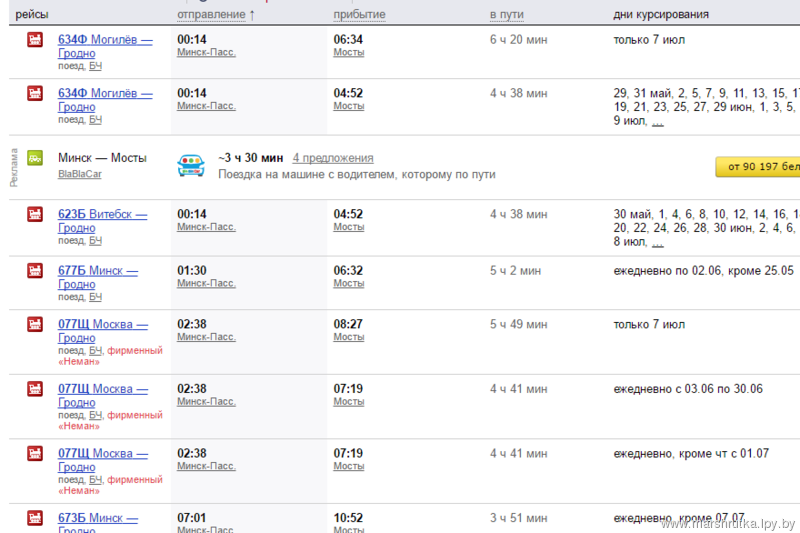Click the train icon beside 623Б Витебск — Гродно
Screen dimensions: 800x533
pyautogui.click(x=35, y=214)
